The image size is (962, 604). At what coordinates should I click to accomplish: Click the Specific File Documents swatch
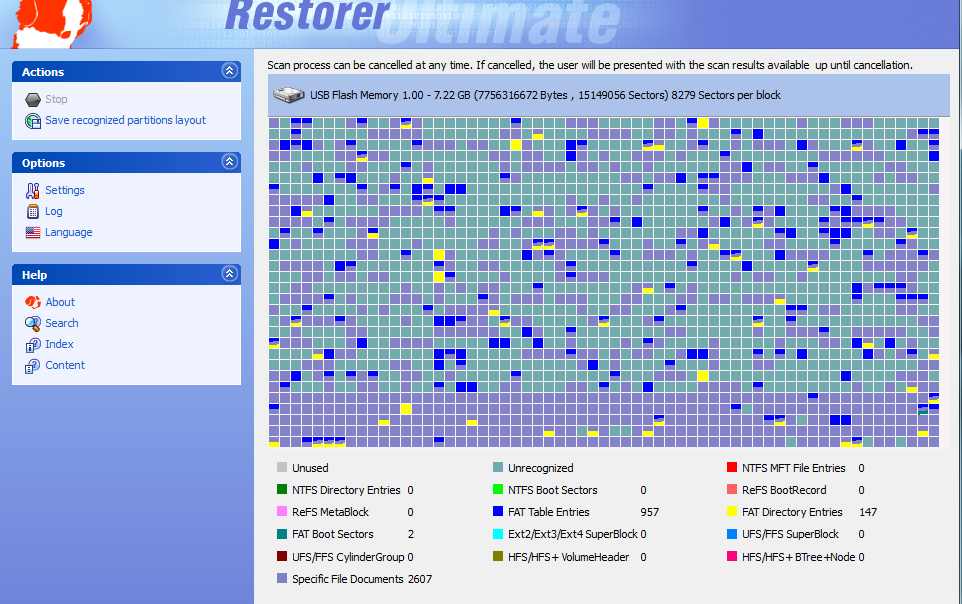282,578
